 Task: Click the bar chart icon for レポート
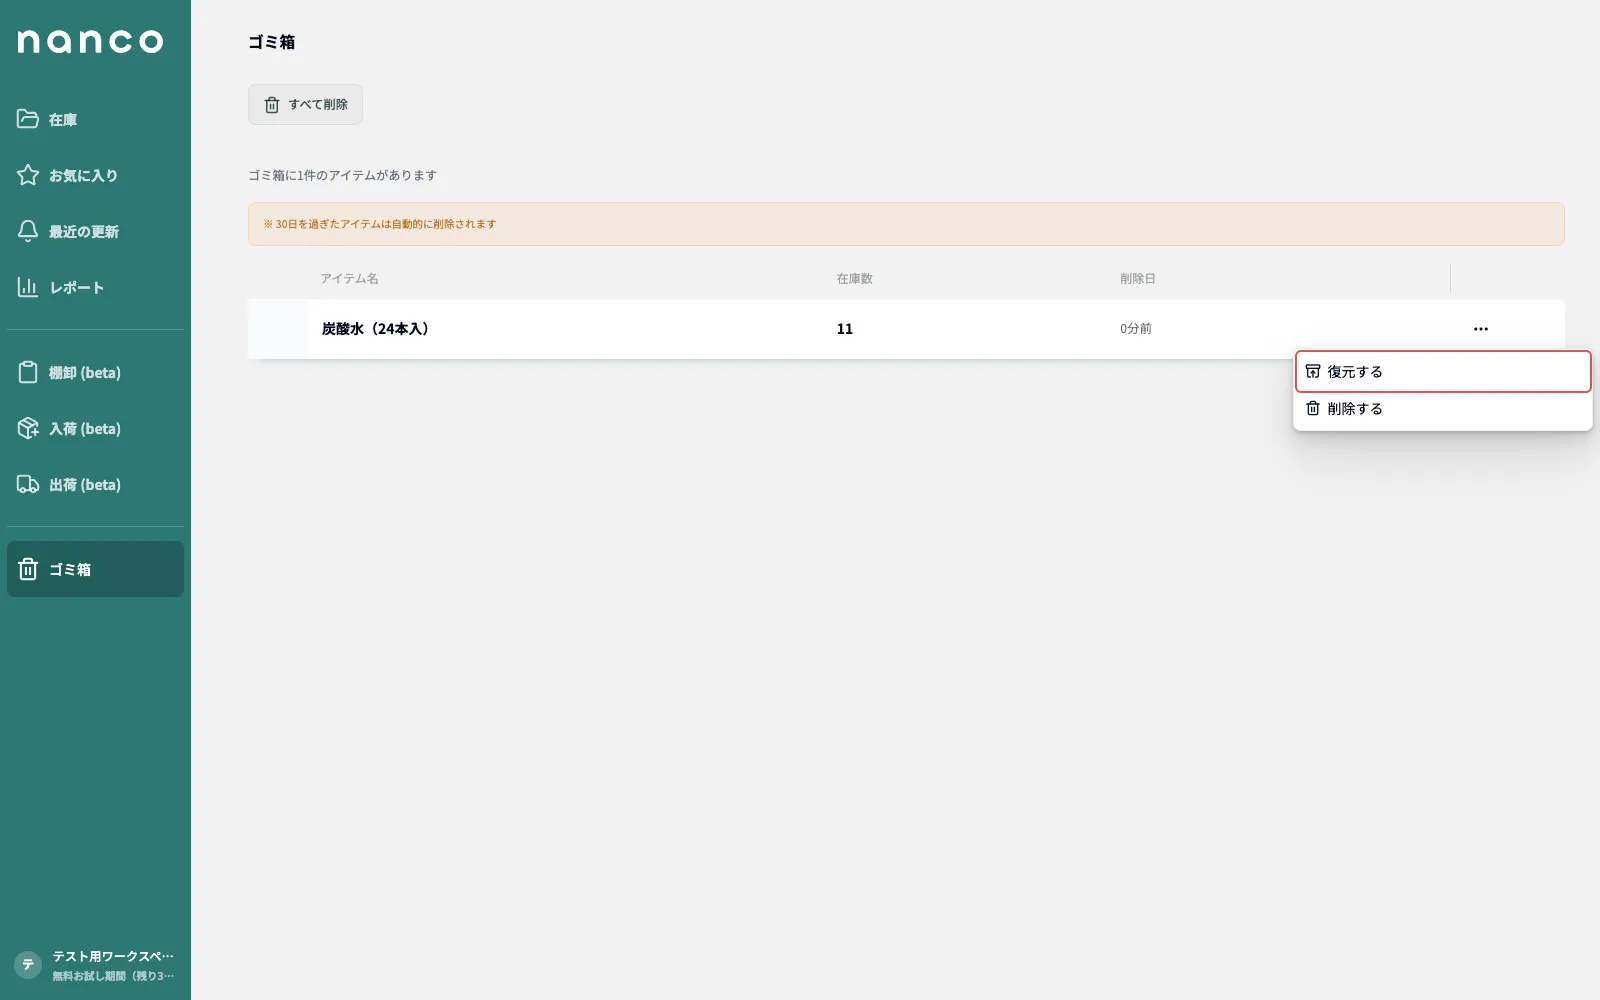point(28,287)
